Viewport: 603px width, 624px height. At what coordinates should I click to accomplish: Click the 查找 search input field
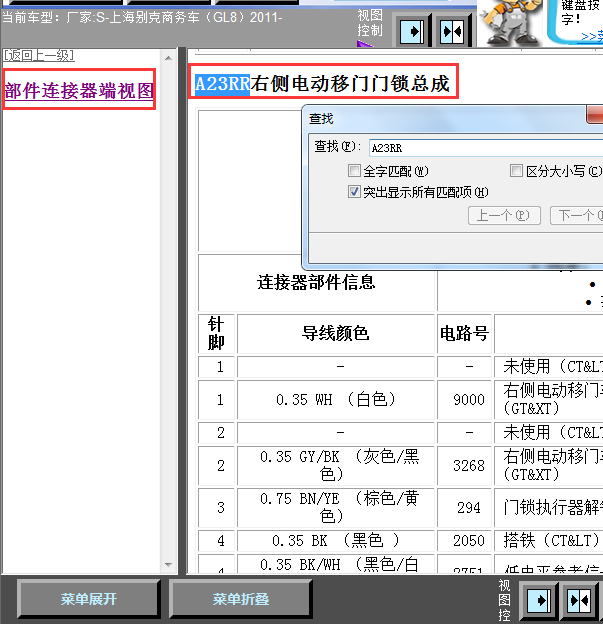(486, 148)
